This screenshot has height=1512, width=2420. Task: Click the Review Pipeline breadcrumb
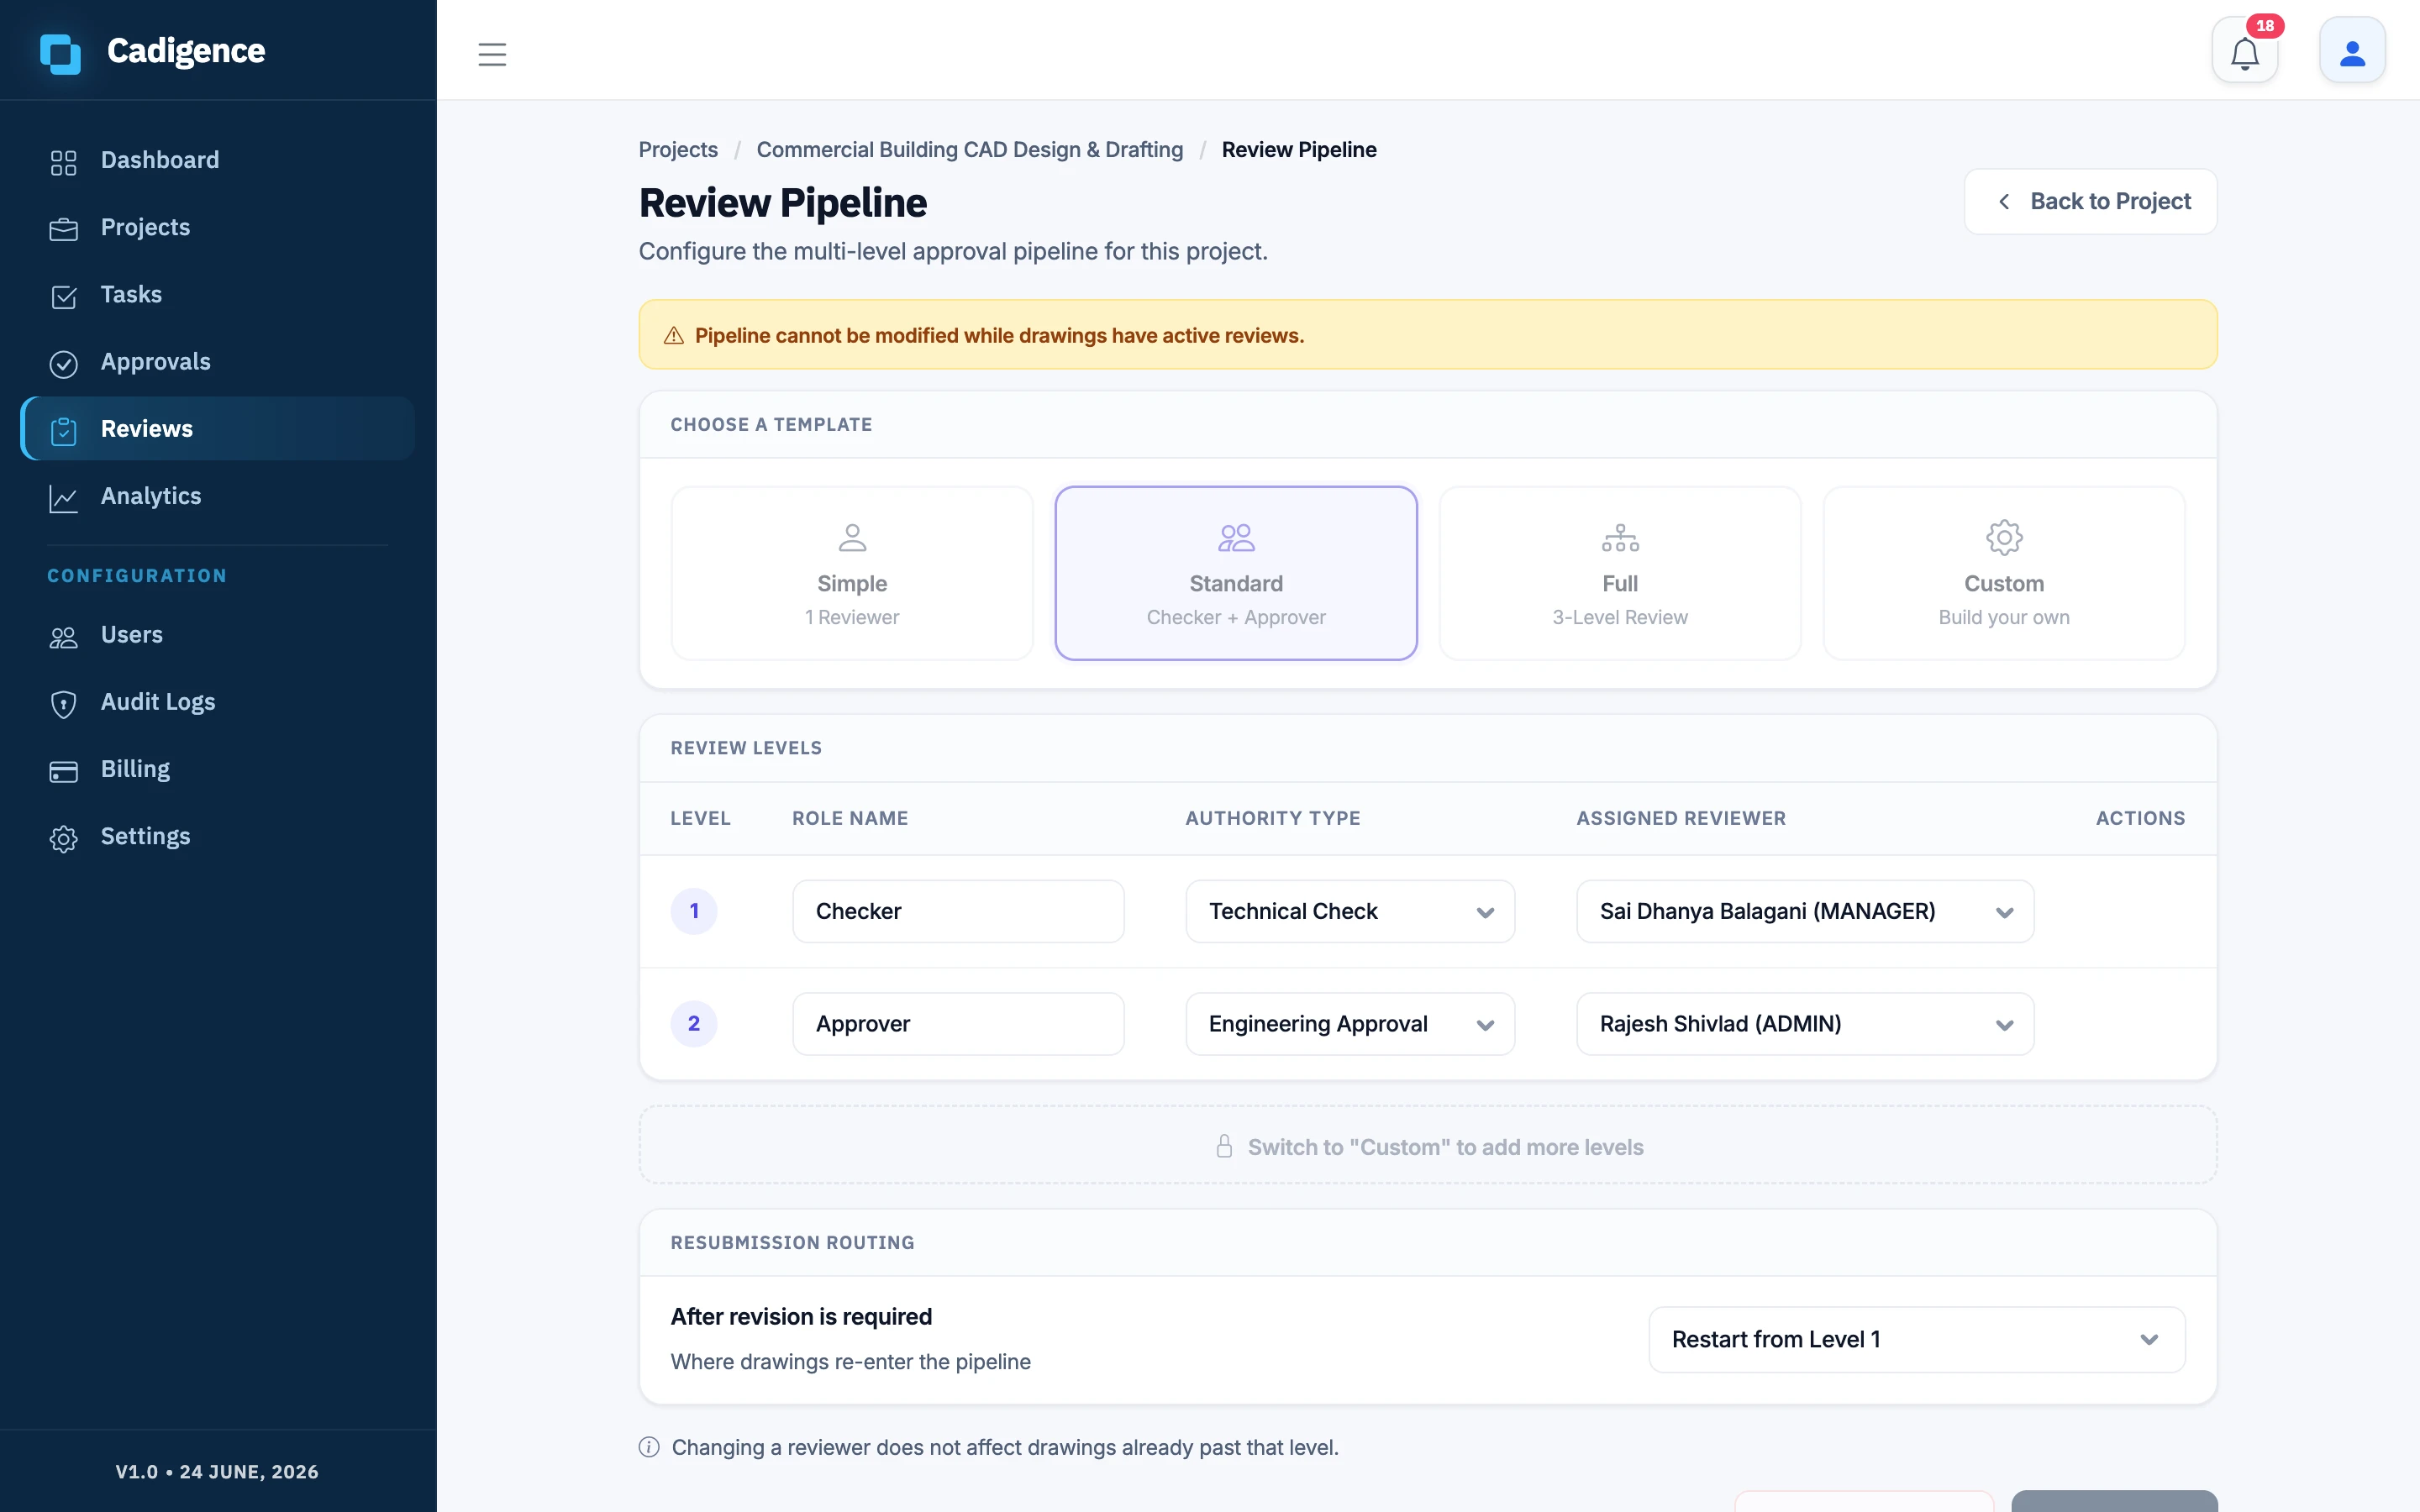click(1299, 150)
